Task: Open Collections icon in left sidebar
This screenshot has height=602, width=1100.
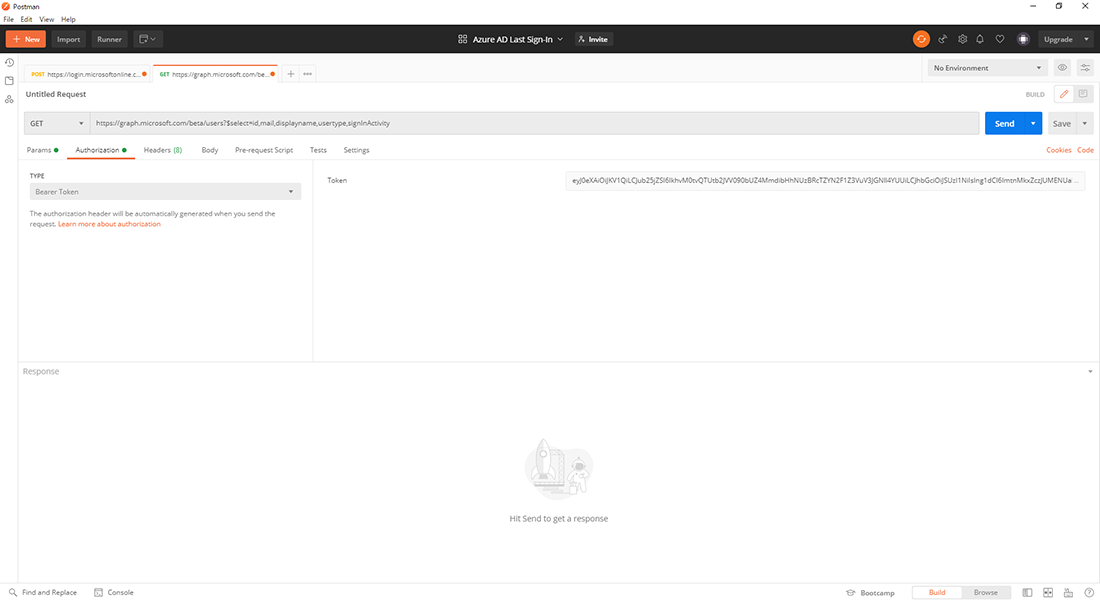Action: point(9,81)
